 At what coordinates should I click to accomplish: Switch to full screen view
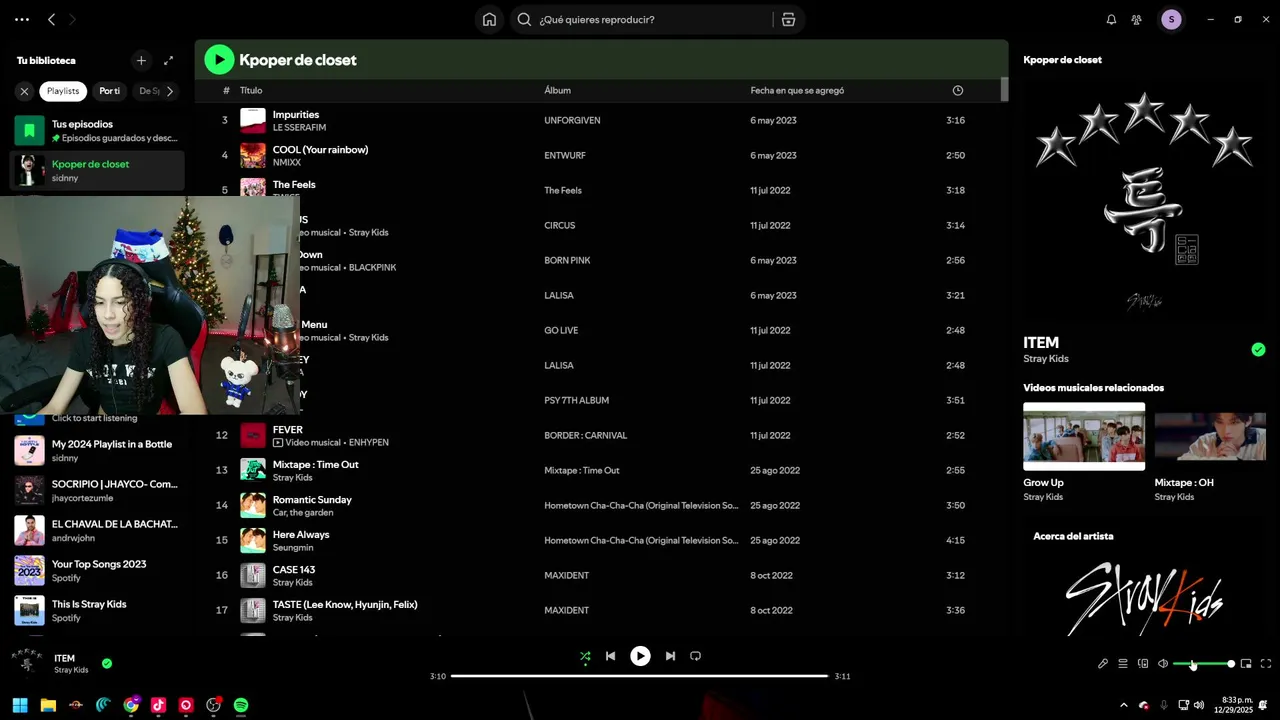click(x=1266, y=663)
